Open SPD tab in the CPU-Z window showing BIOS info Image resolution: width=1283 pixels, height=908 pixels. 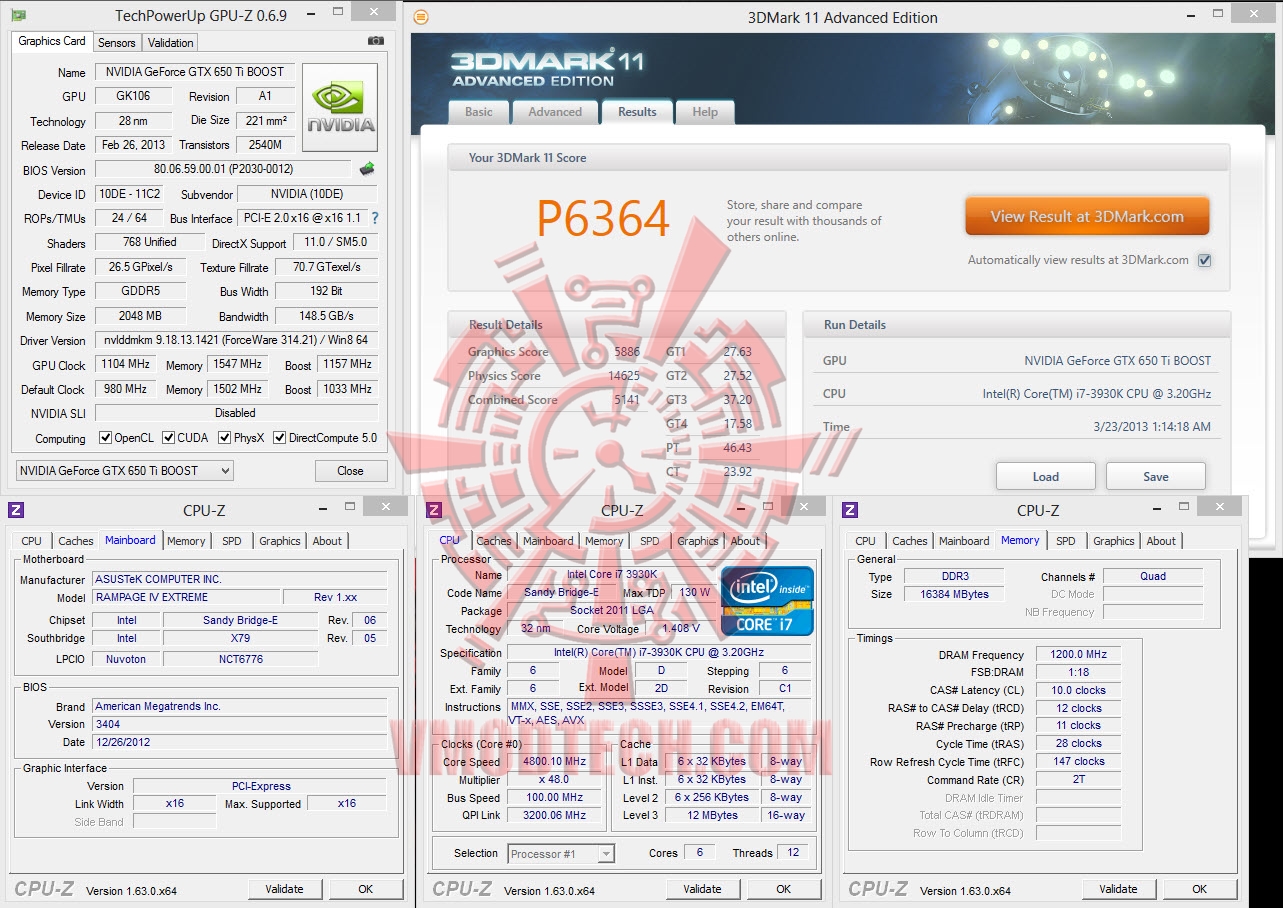232,541
